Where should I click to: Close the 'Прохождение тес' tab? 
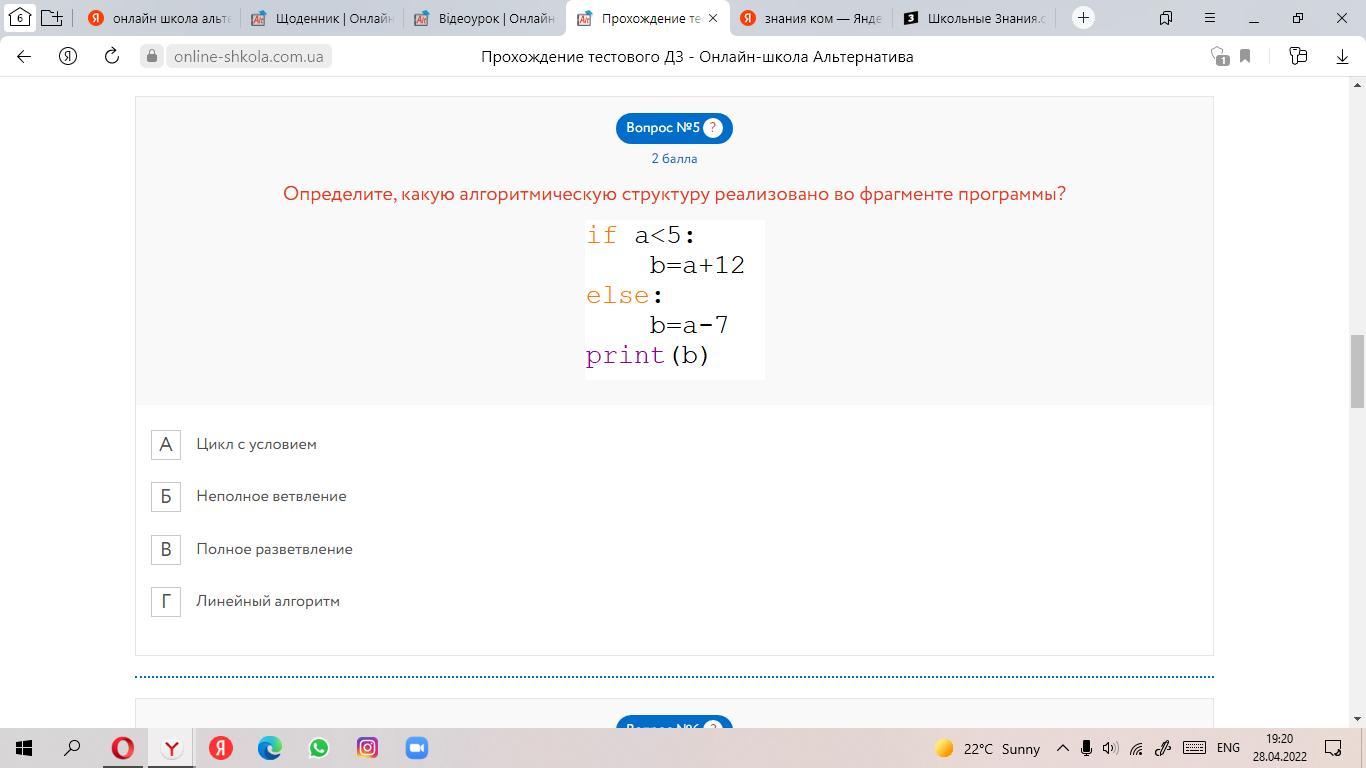(x=713, y=18)
